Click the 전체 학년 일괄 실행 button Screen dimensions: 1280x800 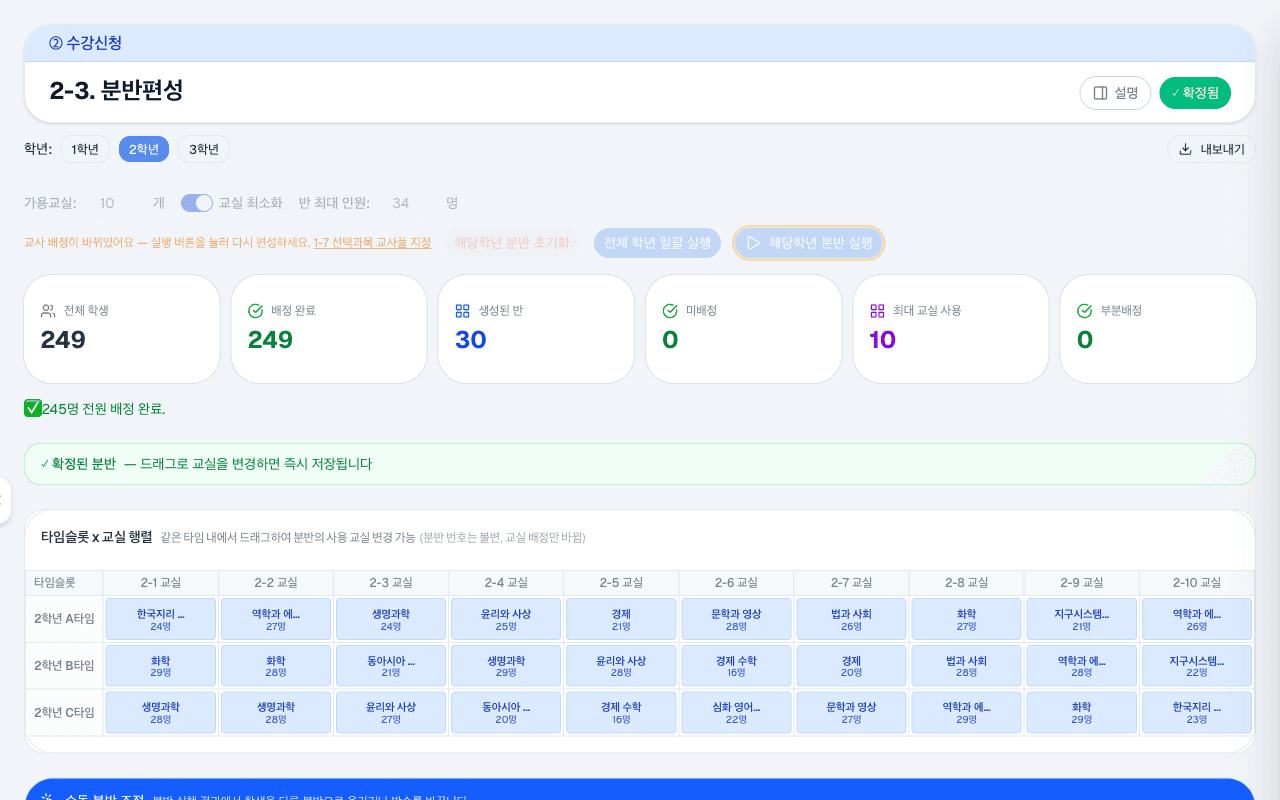pos(657,243)
